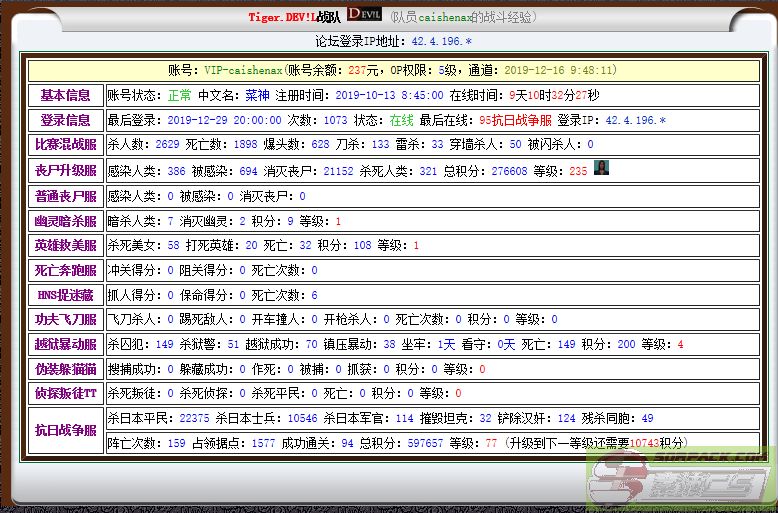Select the 死亡奔跑服 row label
The width and height of the screenshot is (778, 513).
point(65,270)
